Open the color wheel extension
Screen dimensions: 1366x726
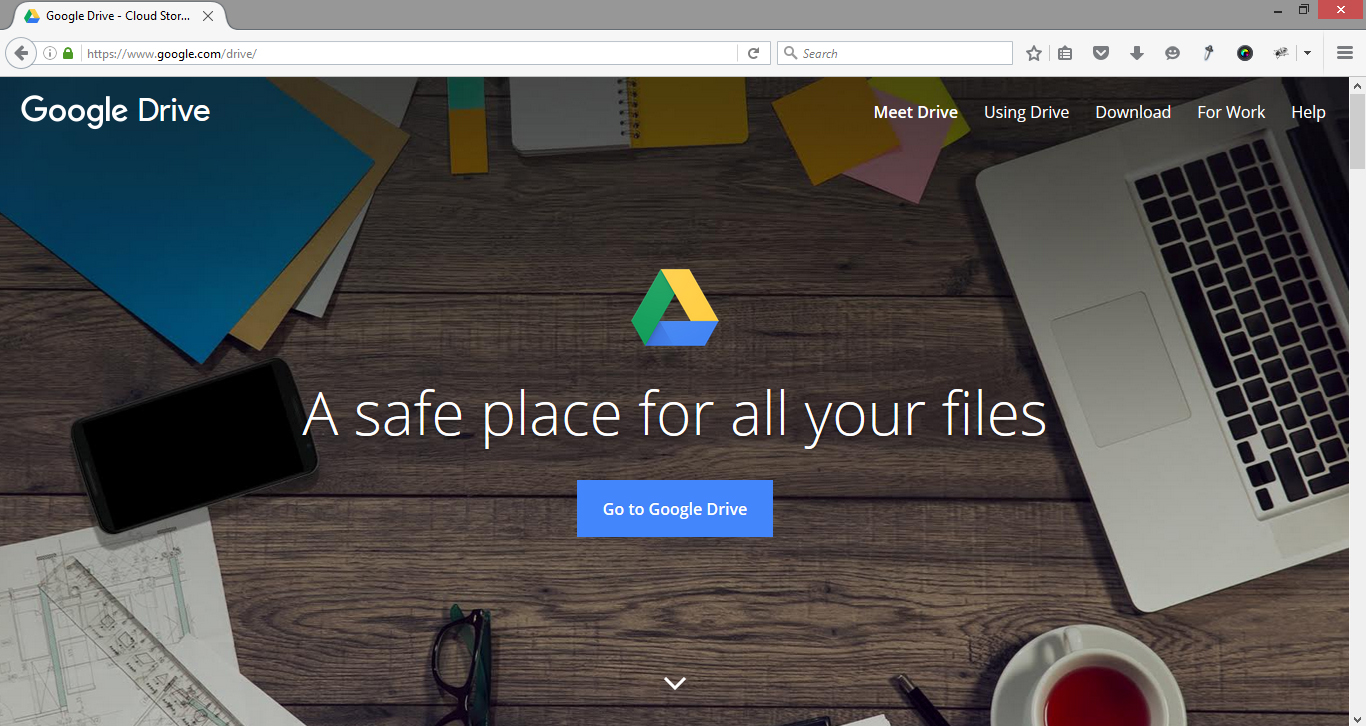[1244, 52]
